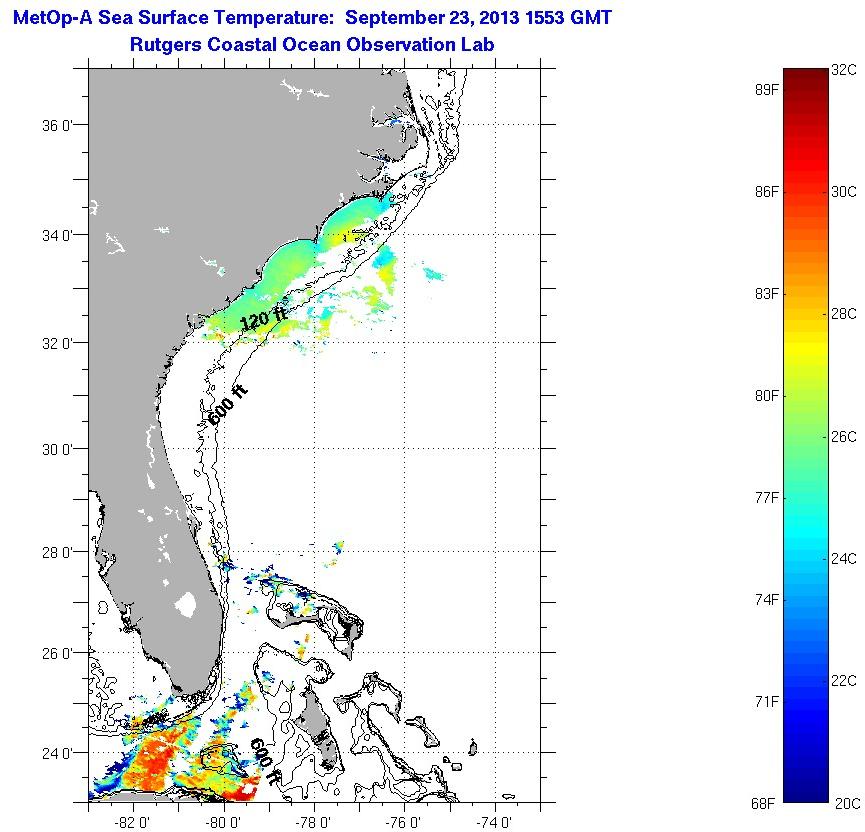Click the -82 0' longitude label

click(x=132, y=823)
